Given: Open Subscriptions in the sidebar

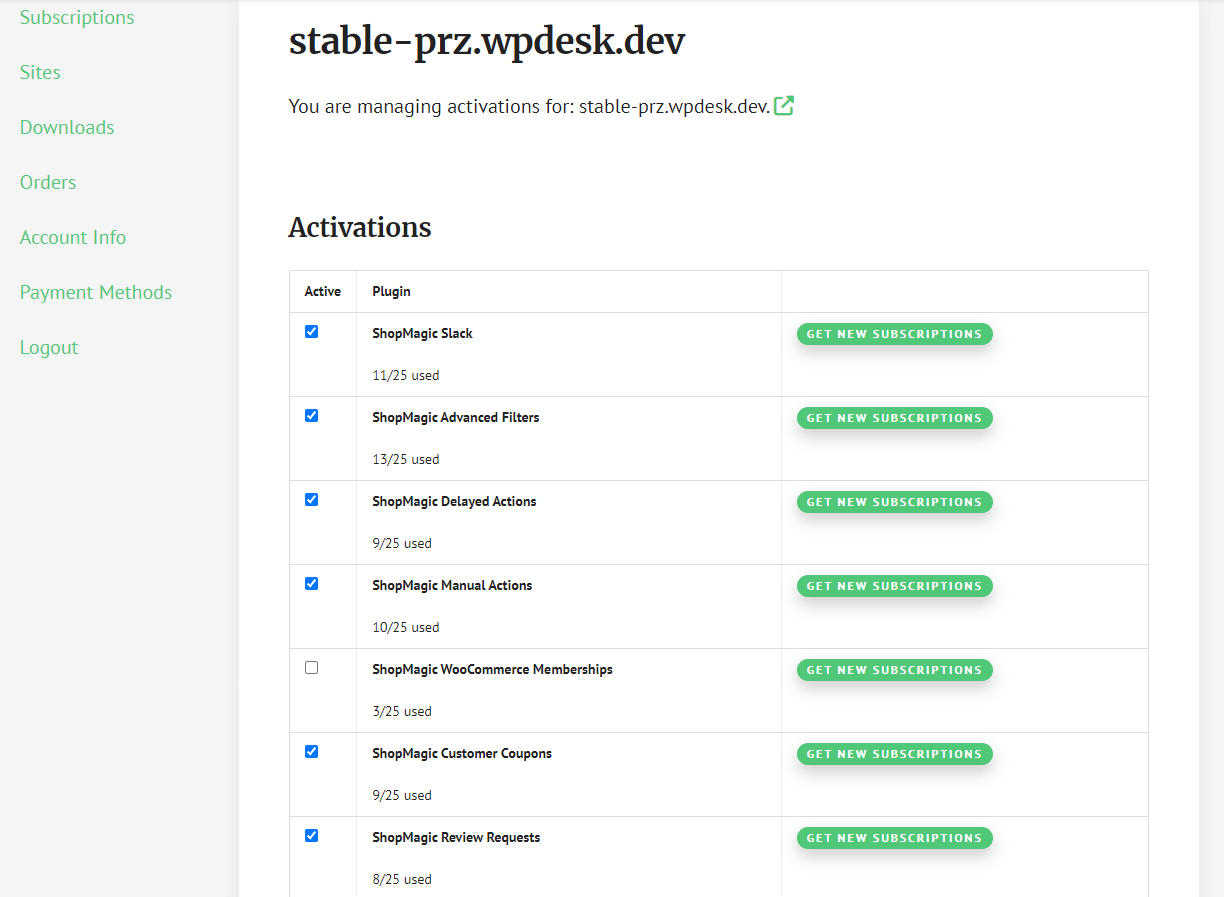Looking at the screenshot, I should 77,17.
